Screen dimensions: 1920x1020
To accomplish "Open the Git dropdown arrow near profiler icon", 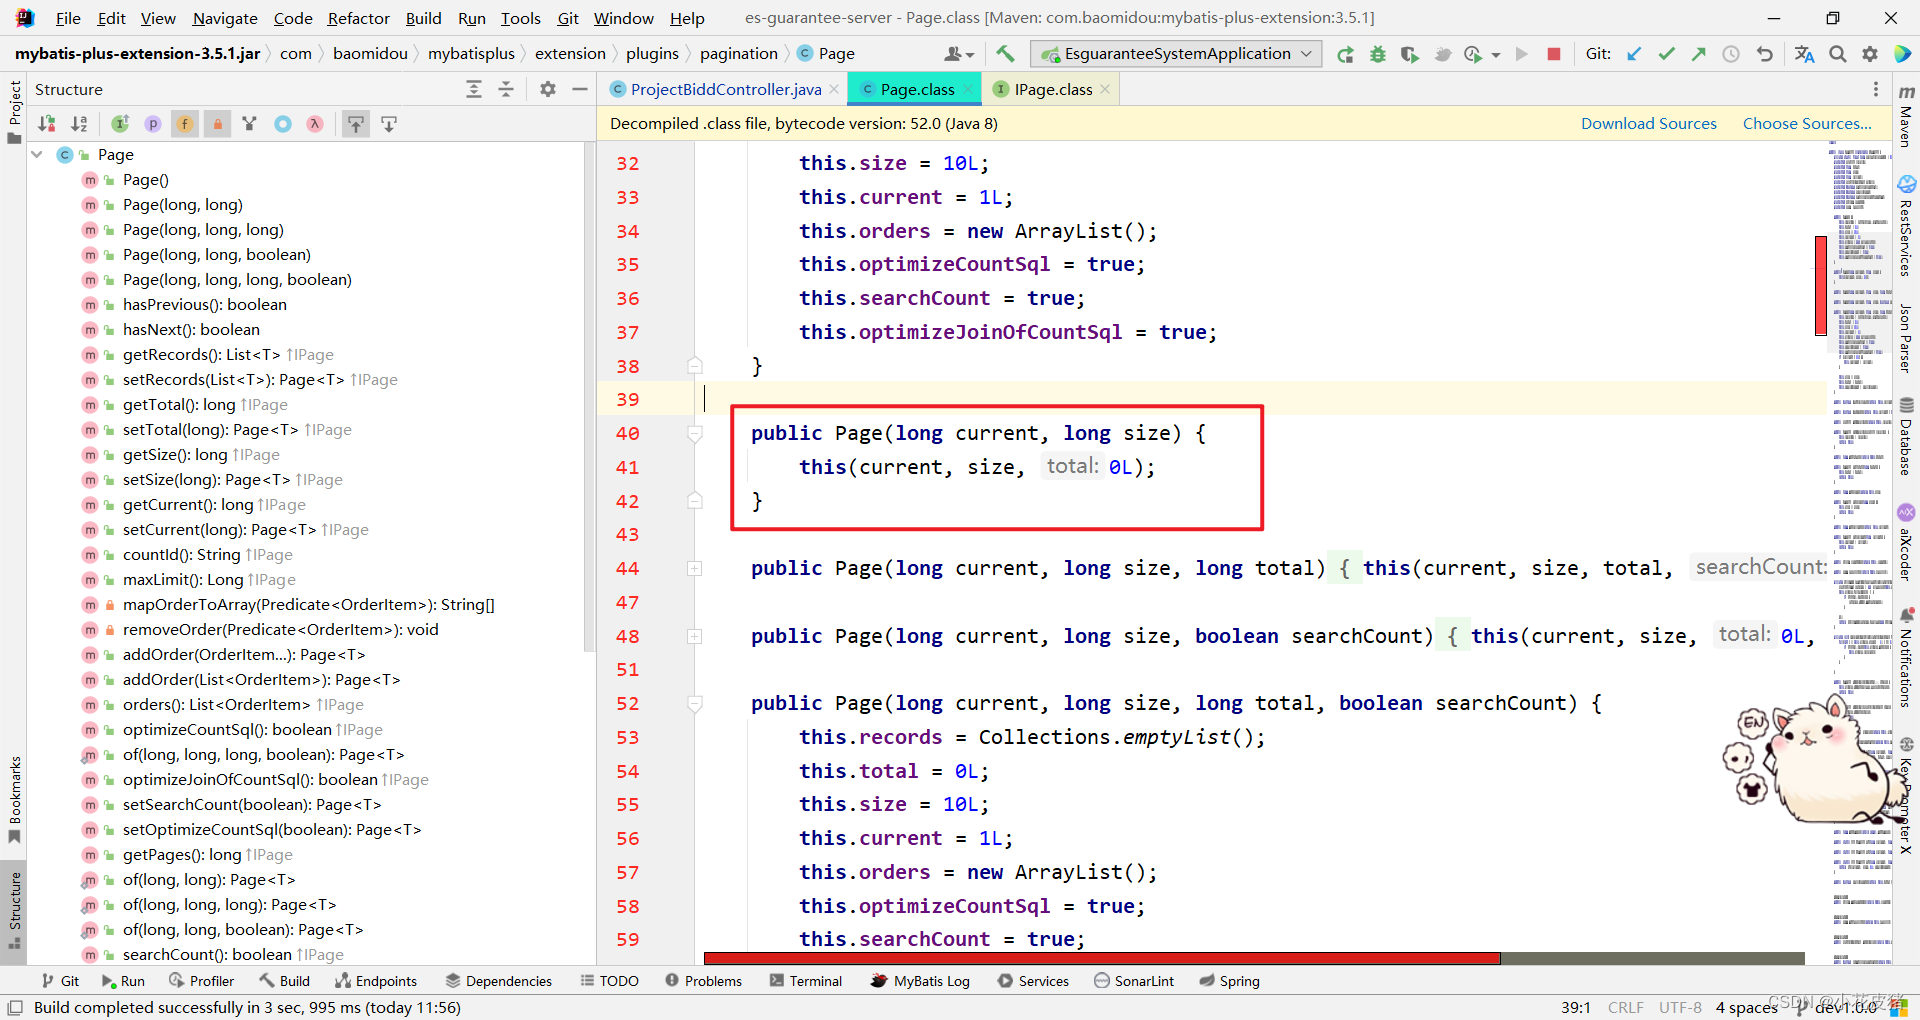I will [1495, 54].
